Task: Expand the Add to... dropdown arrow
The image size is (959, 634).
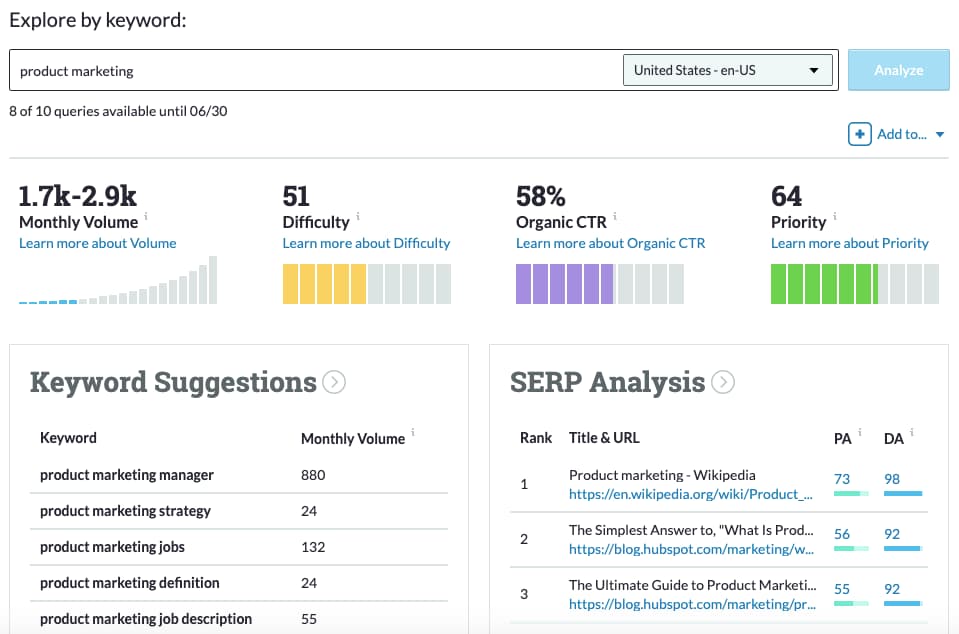Action: pyautogui.click(x=940, y=135)
